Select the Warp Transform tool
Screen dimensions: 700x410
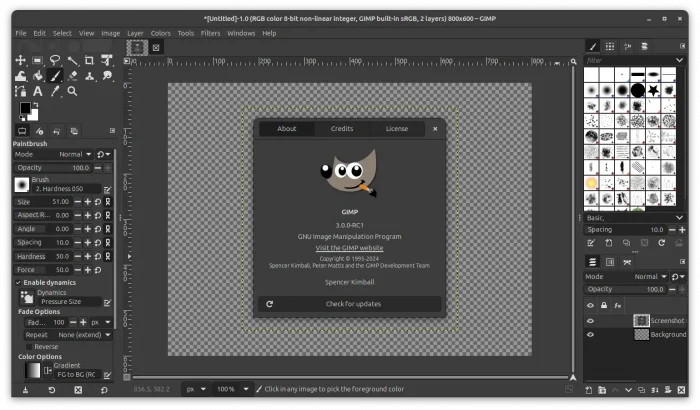point(21,76)
